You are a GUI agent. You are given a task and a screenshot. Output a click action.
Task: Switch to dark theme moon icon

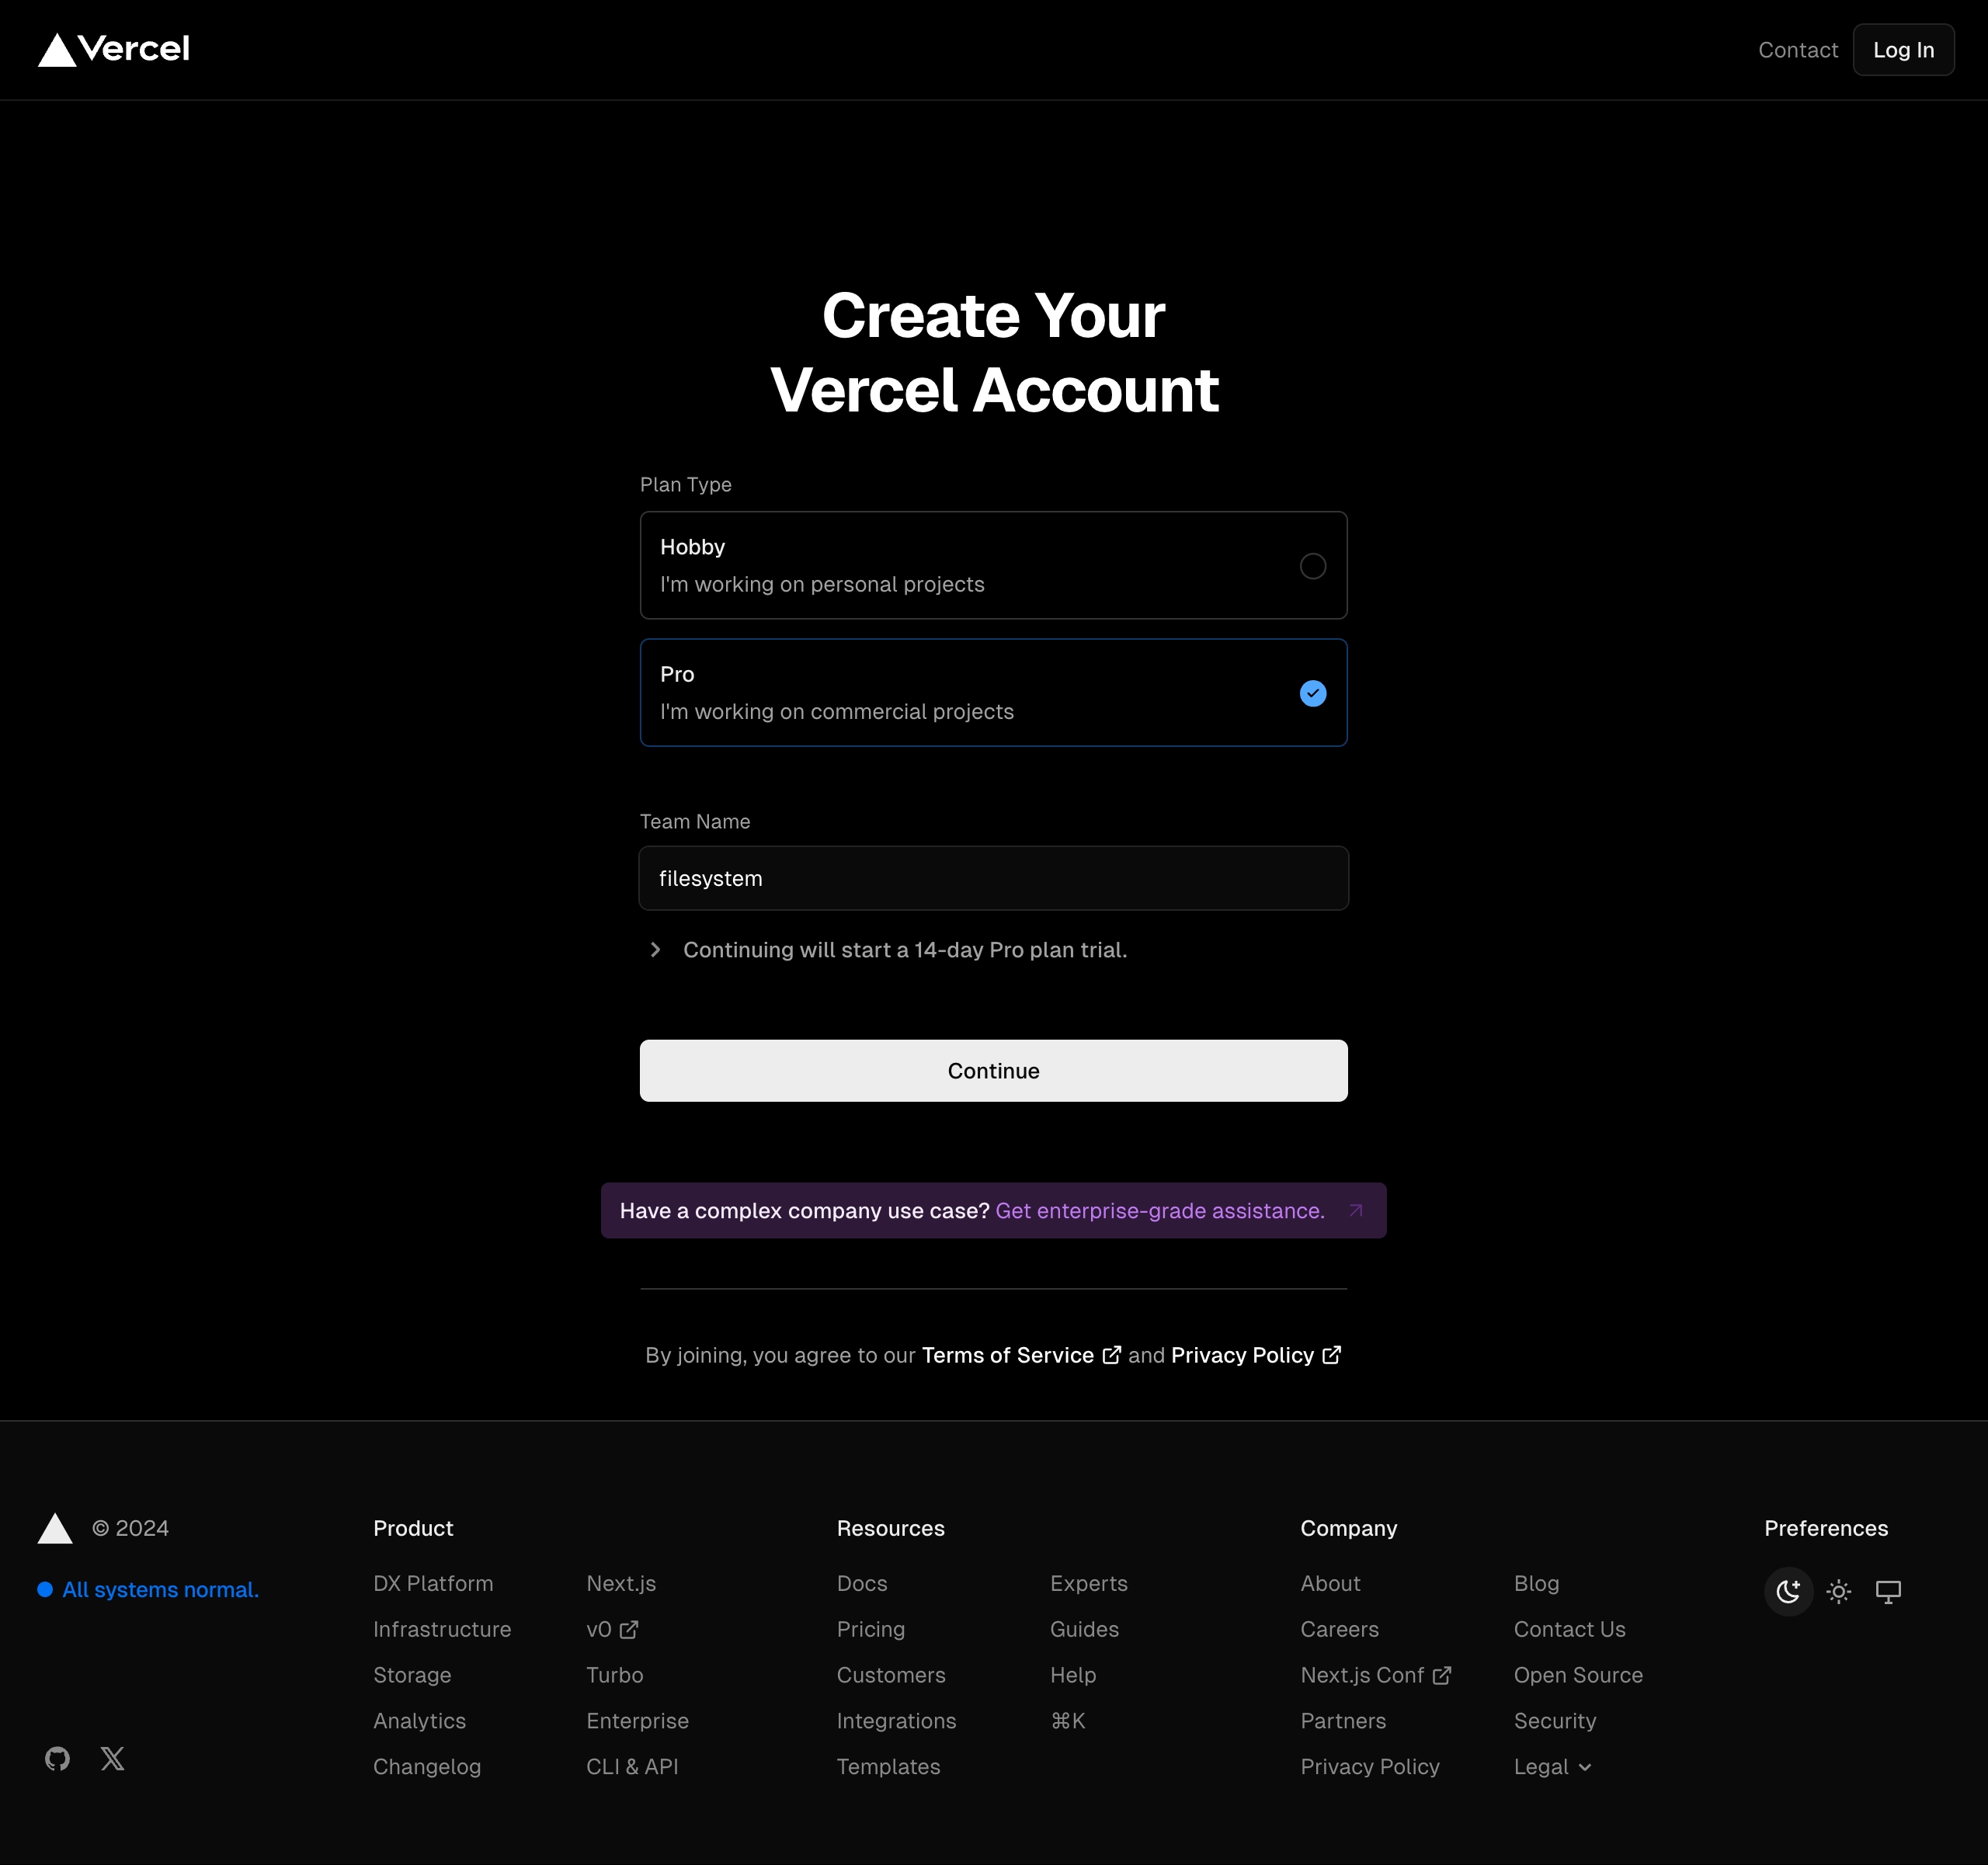(1788, 1591)
